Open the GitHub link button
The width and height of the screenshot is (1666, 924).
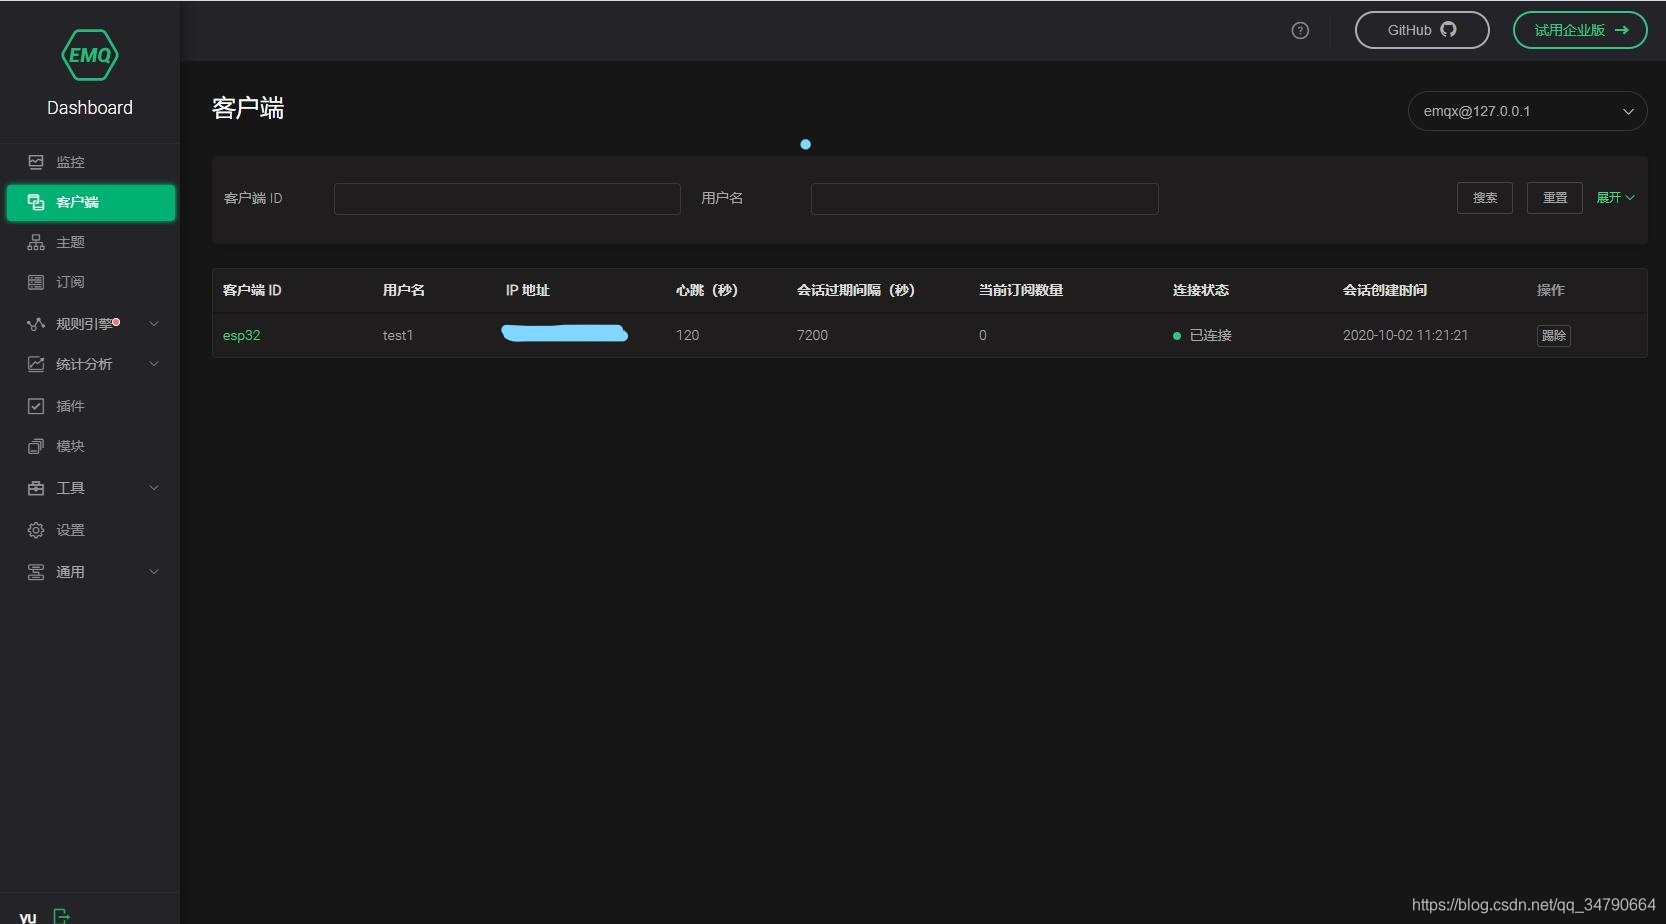click(x=1422, y=30)
